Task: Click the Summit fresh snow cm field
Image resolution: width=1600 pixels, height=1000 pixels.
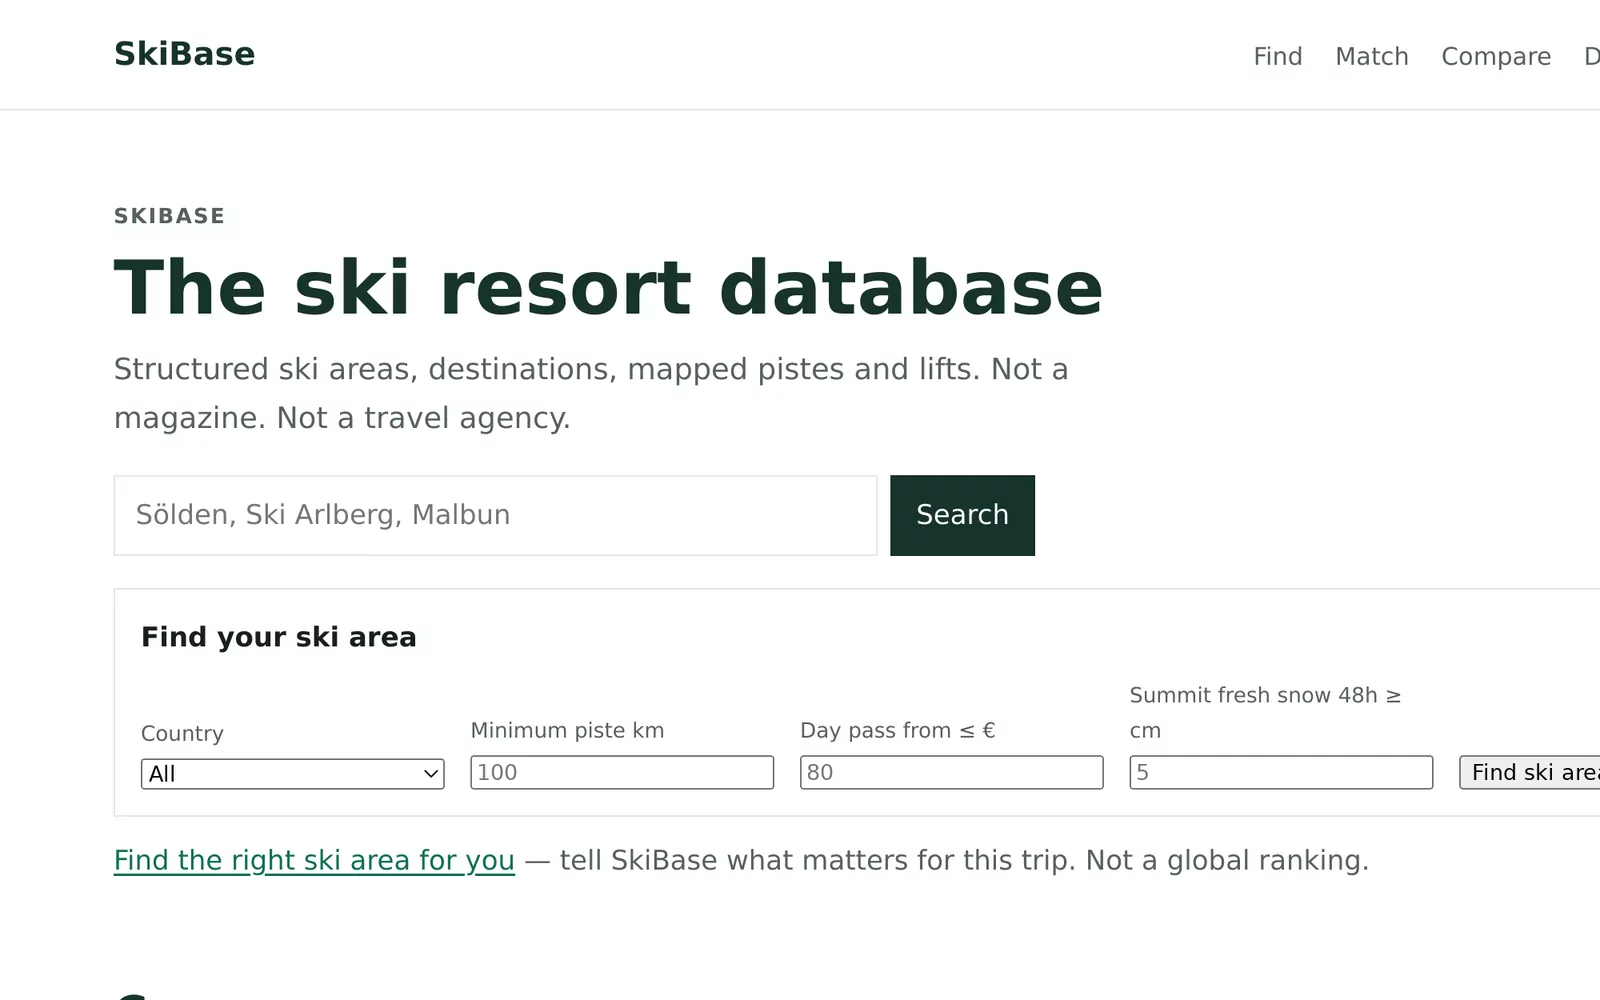Action: (1281, 772)
